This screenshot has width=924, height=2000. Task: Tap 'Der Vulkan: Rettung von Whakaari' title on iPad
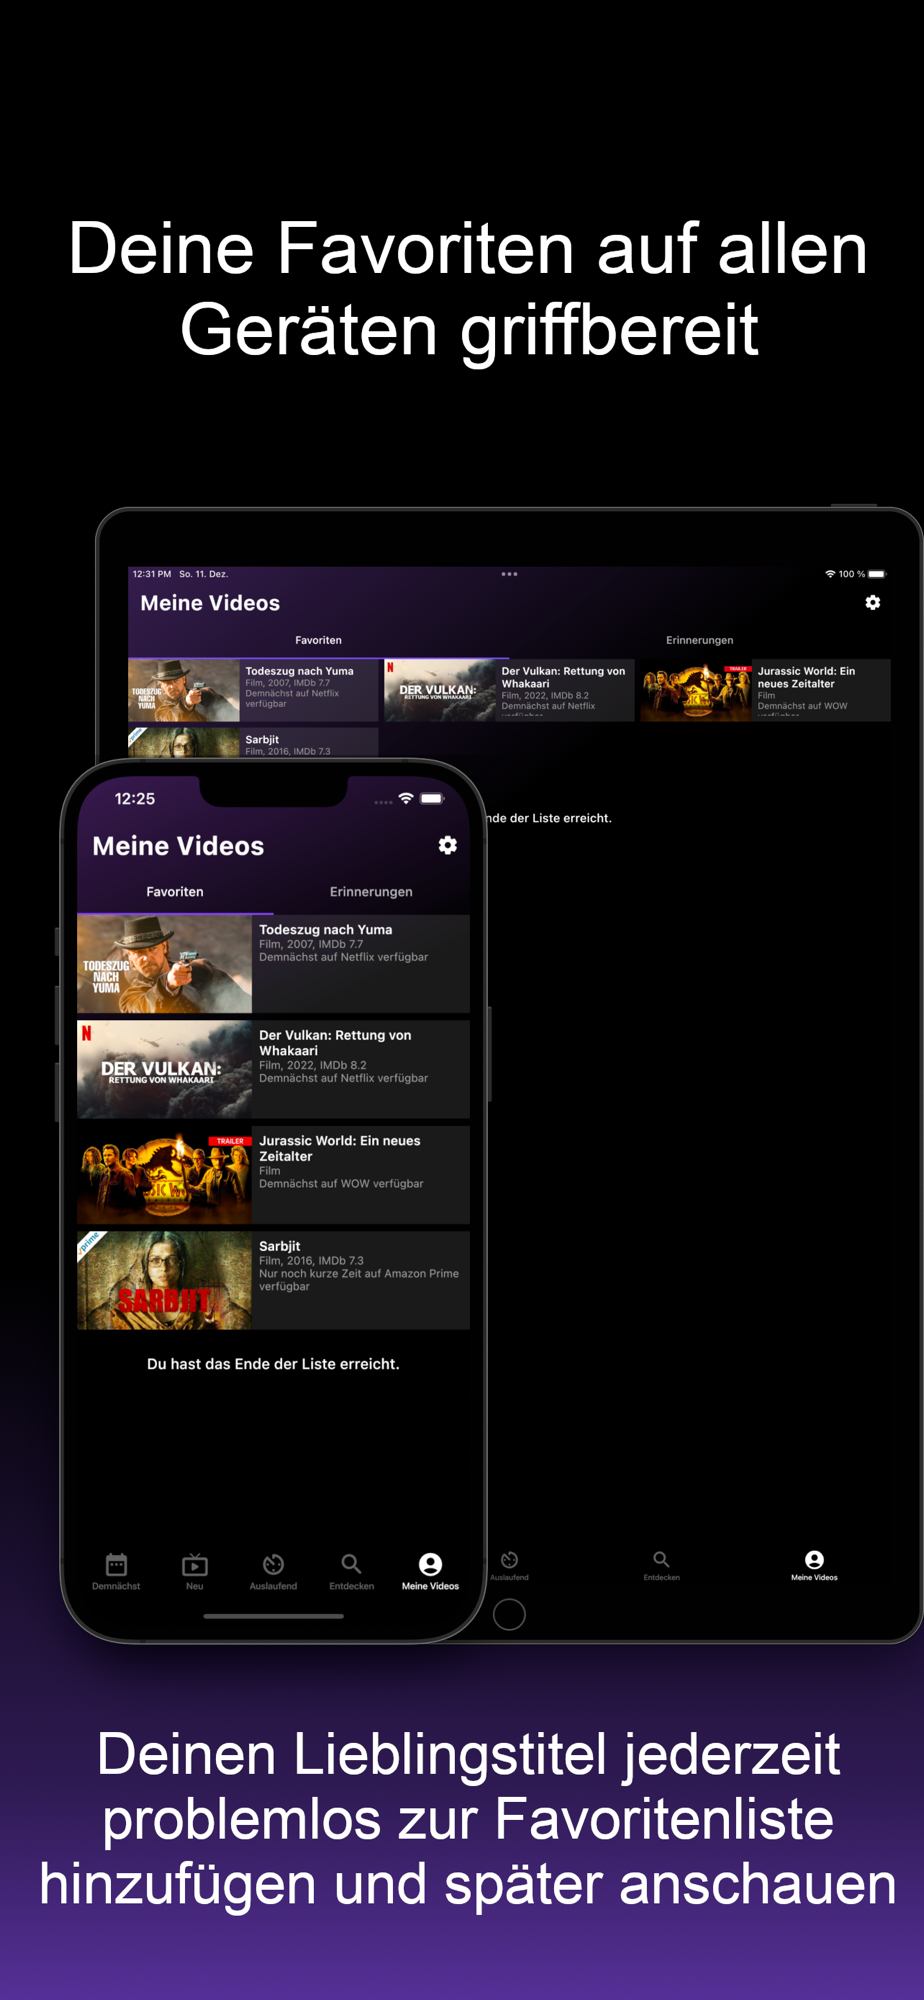tap(563, 677)
